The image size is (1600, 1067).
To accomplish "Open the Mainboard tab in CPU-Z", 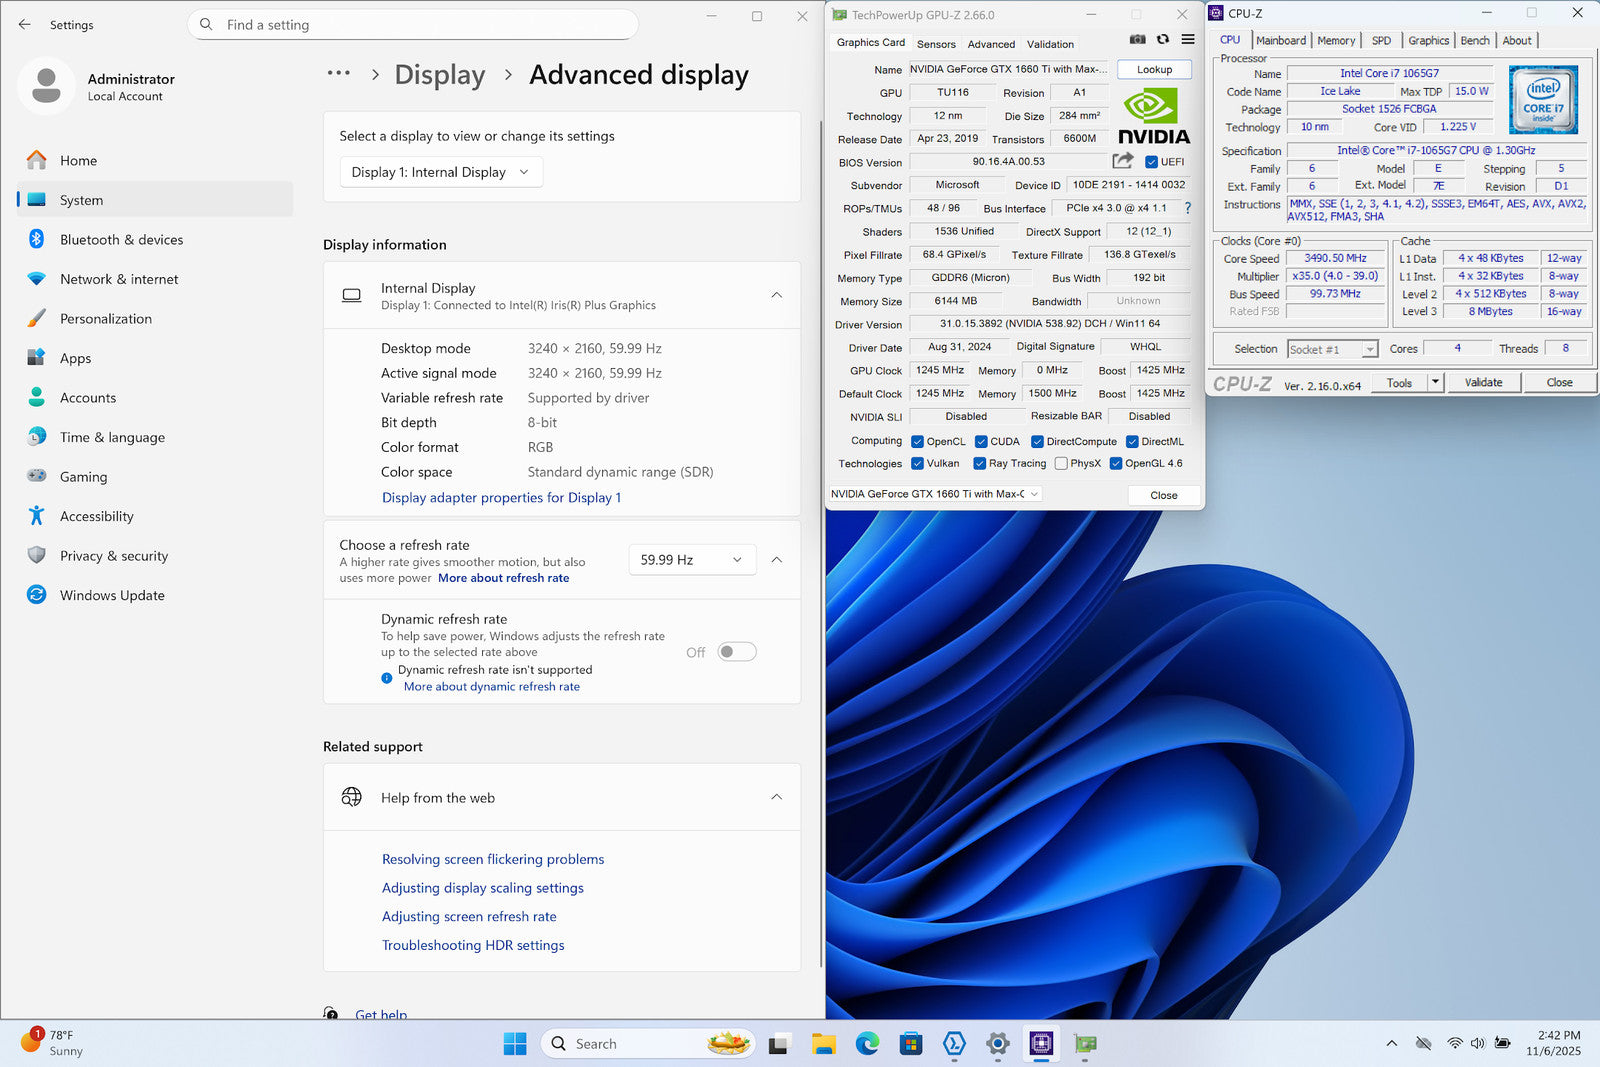I will [x=1281, y=41].
